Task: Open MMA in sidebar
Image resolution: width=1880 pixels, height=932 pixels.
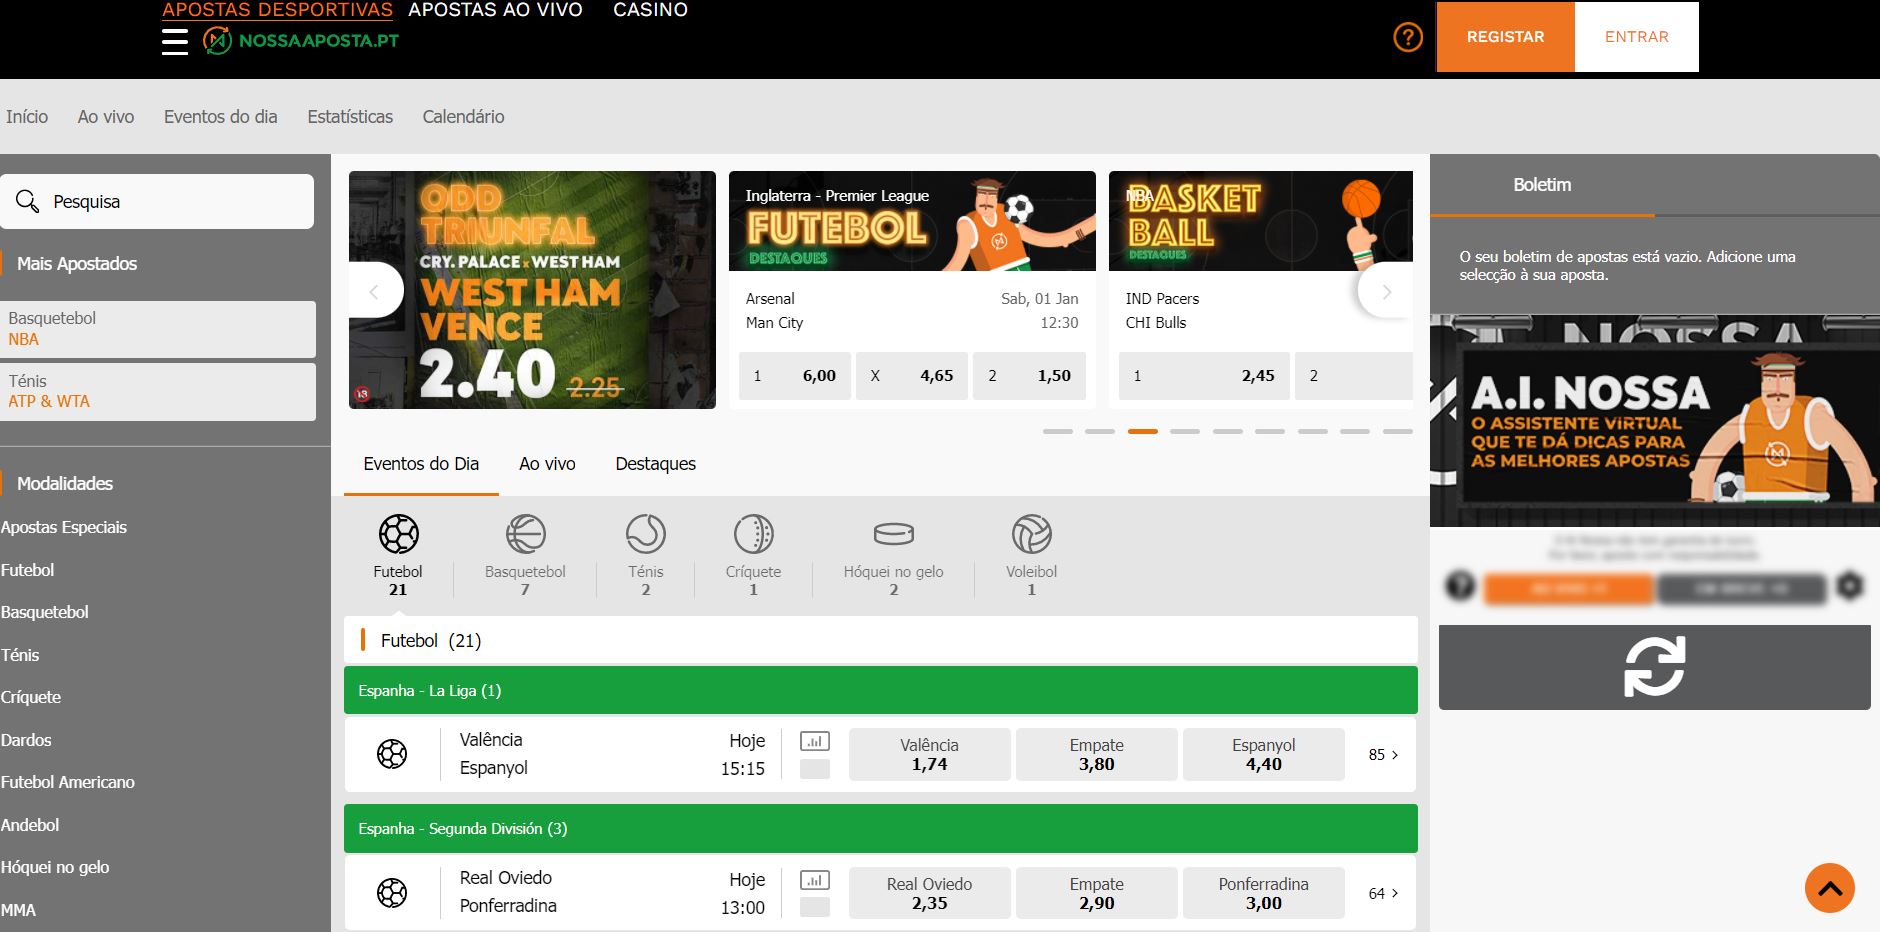Action: click(x=18, y=910)
